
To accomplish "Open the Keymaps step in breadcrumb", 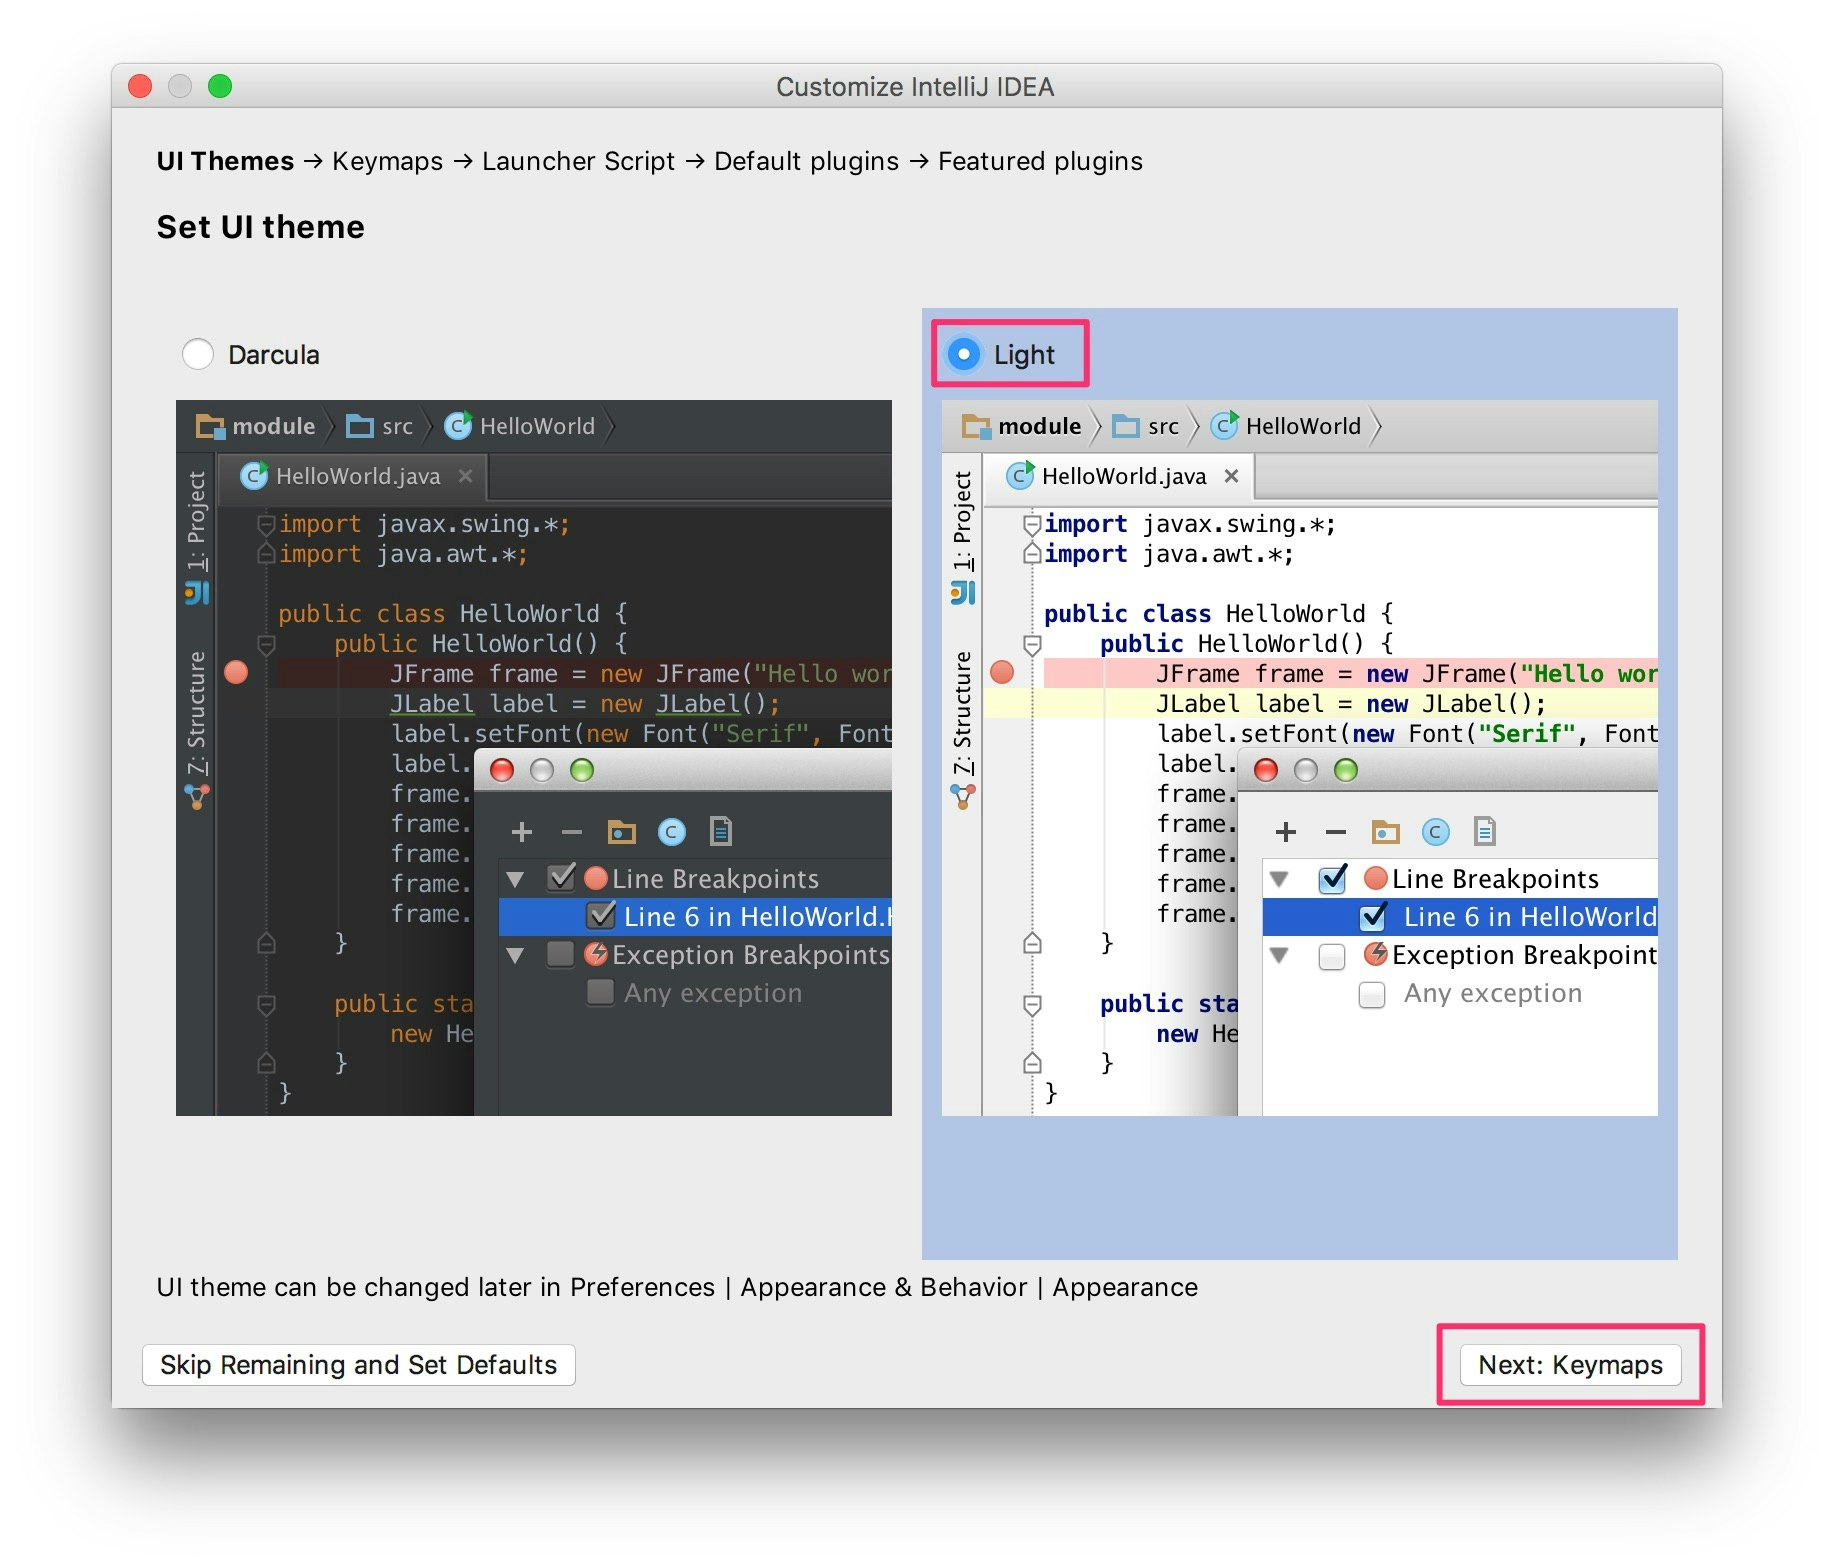I will coord(387,161).
